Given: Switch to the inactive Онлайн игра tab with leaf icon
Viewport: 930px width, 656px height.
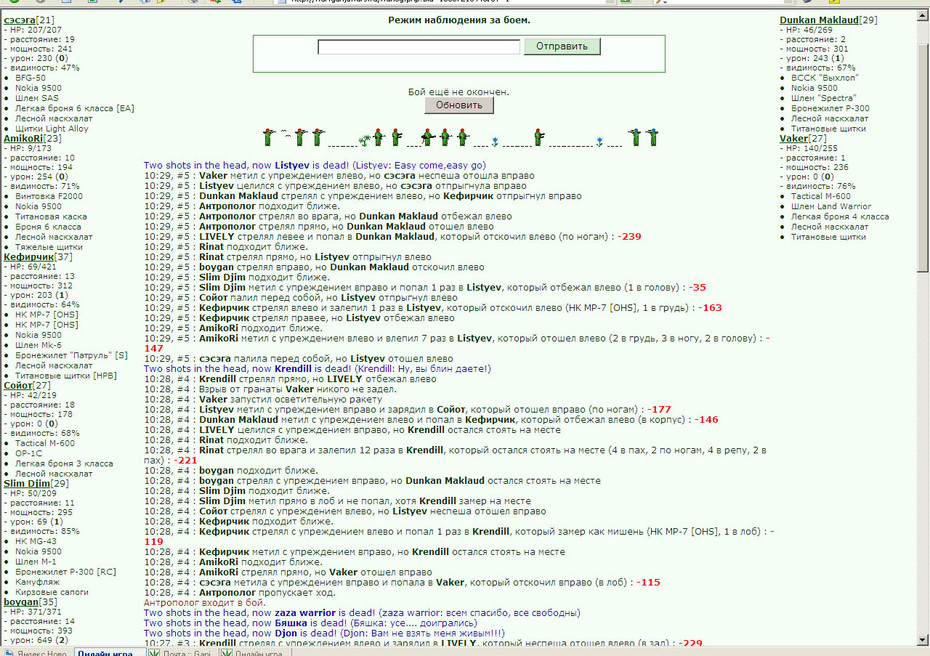Looking at the screenshot, I should click(254, 652).
